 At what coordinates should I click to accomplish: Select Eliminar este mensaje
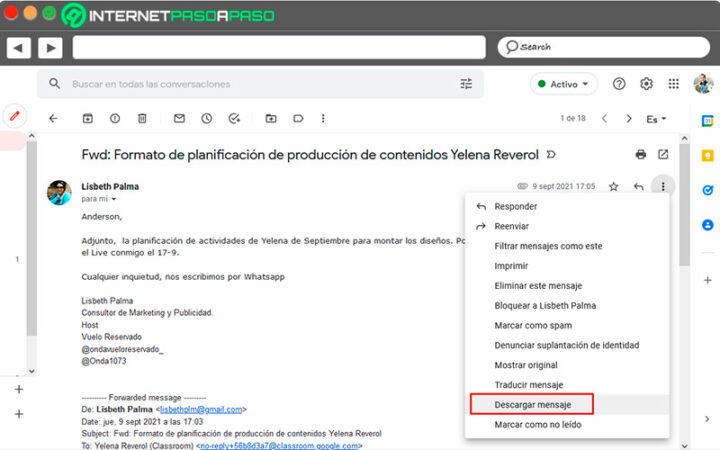click(x=567, y=285)
